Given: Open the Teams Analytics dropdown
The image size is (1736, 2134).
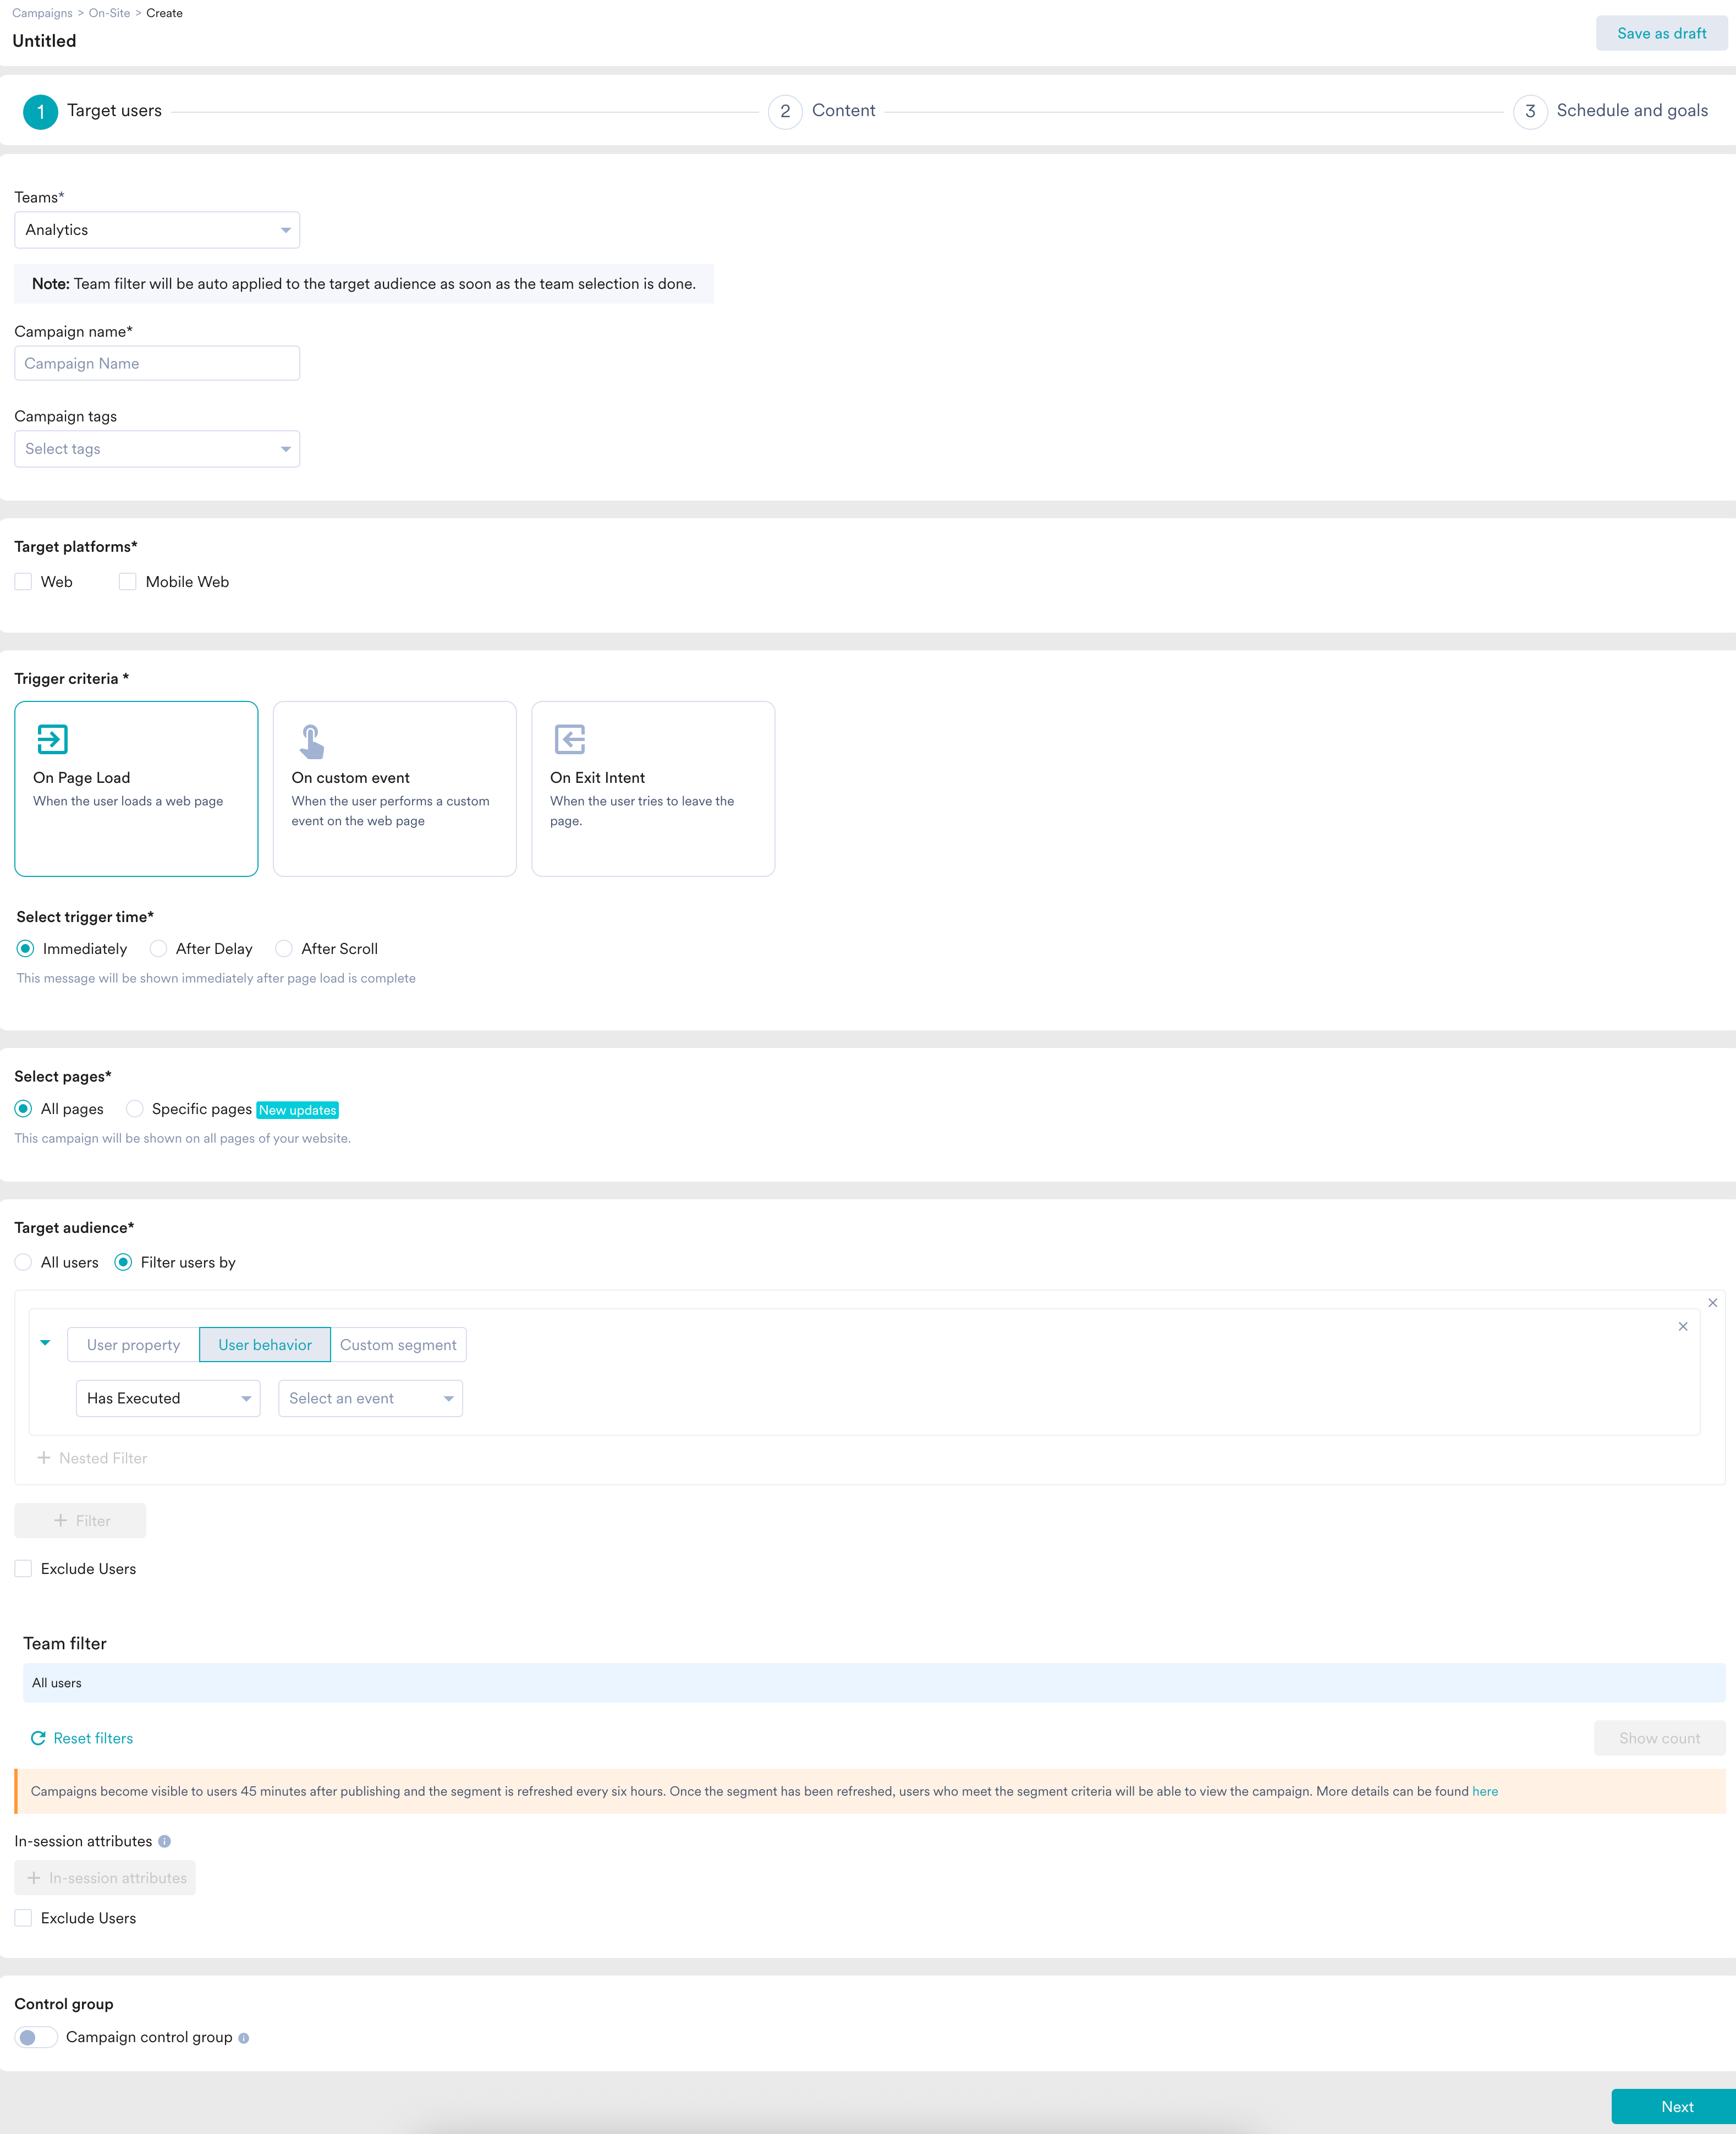Looking at the screenshot, I should click(157, 230).
